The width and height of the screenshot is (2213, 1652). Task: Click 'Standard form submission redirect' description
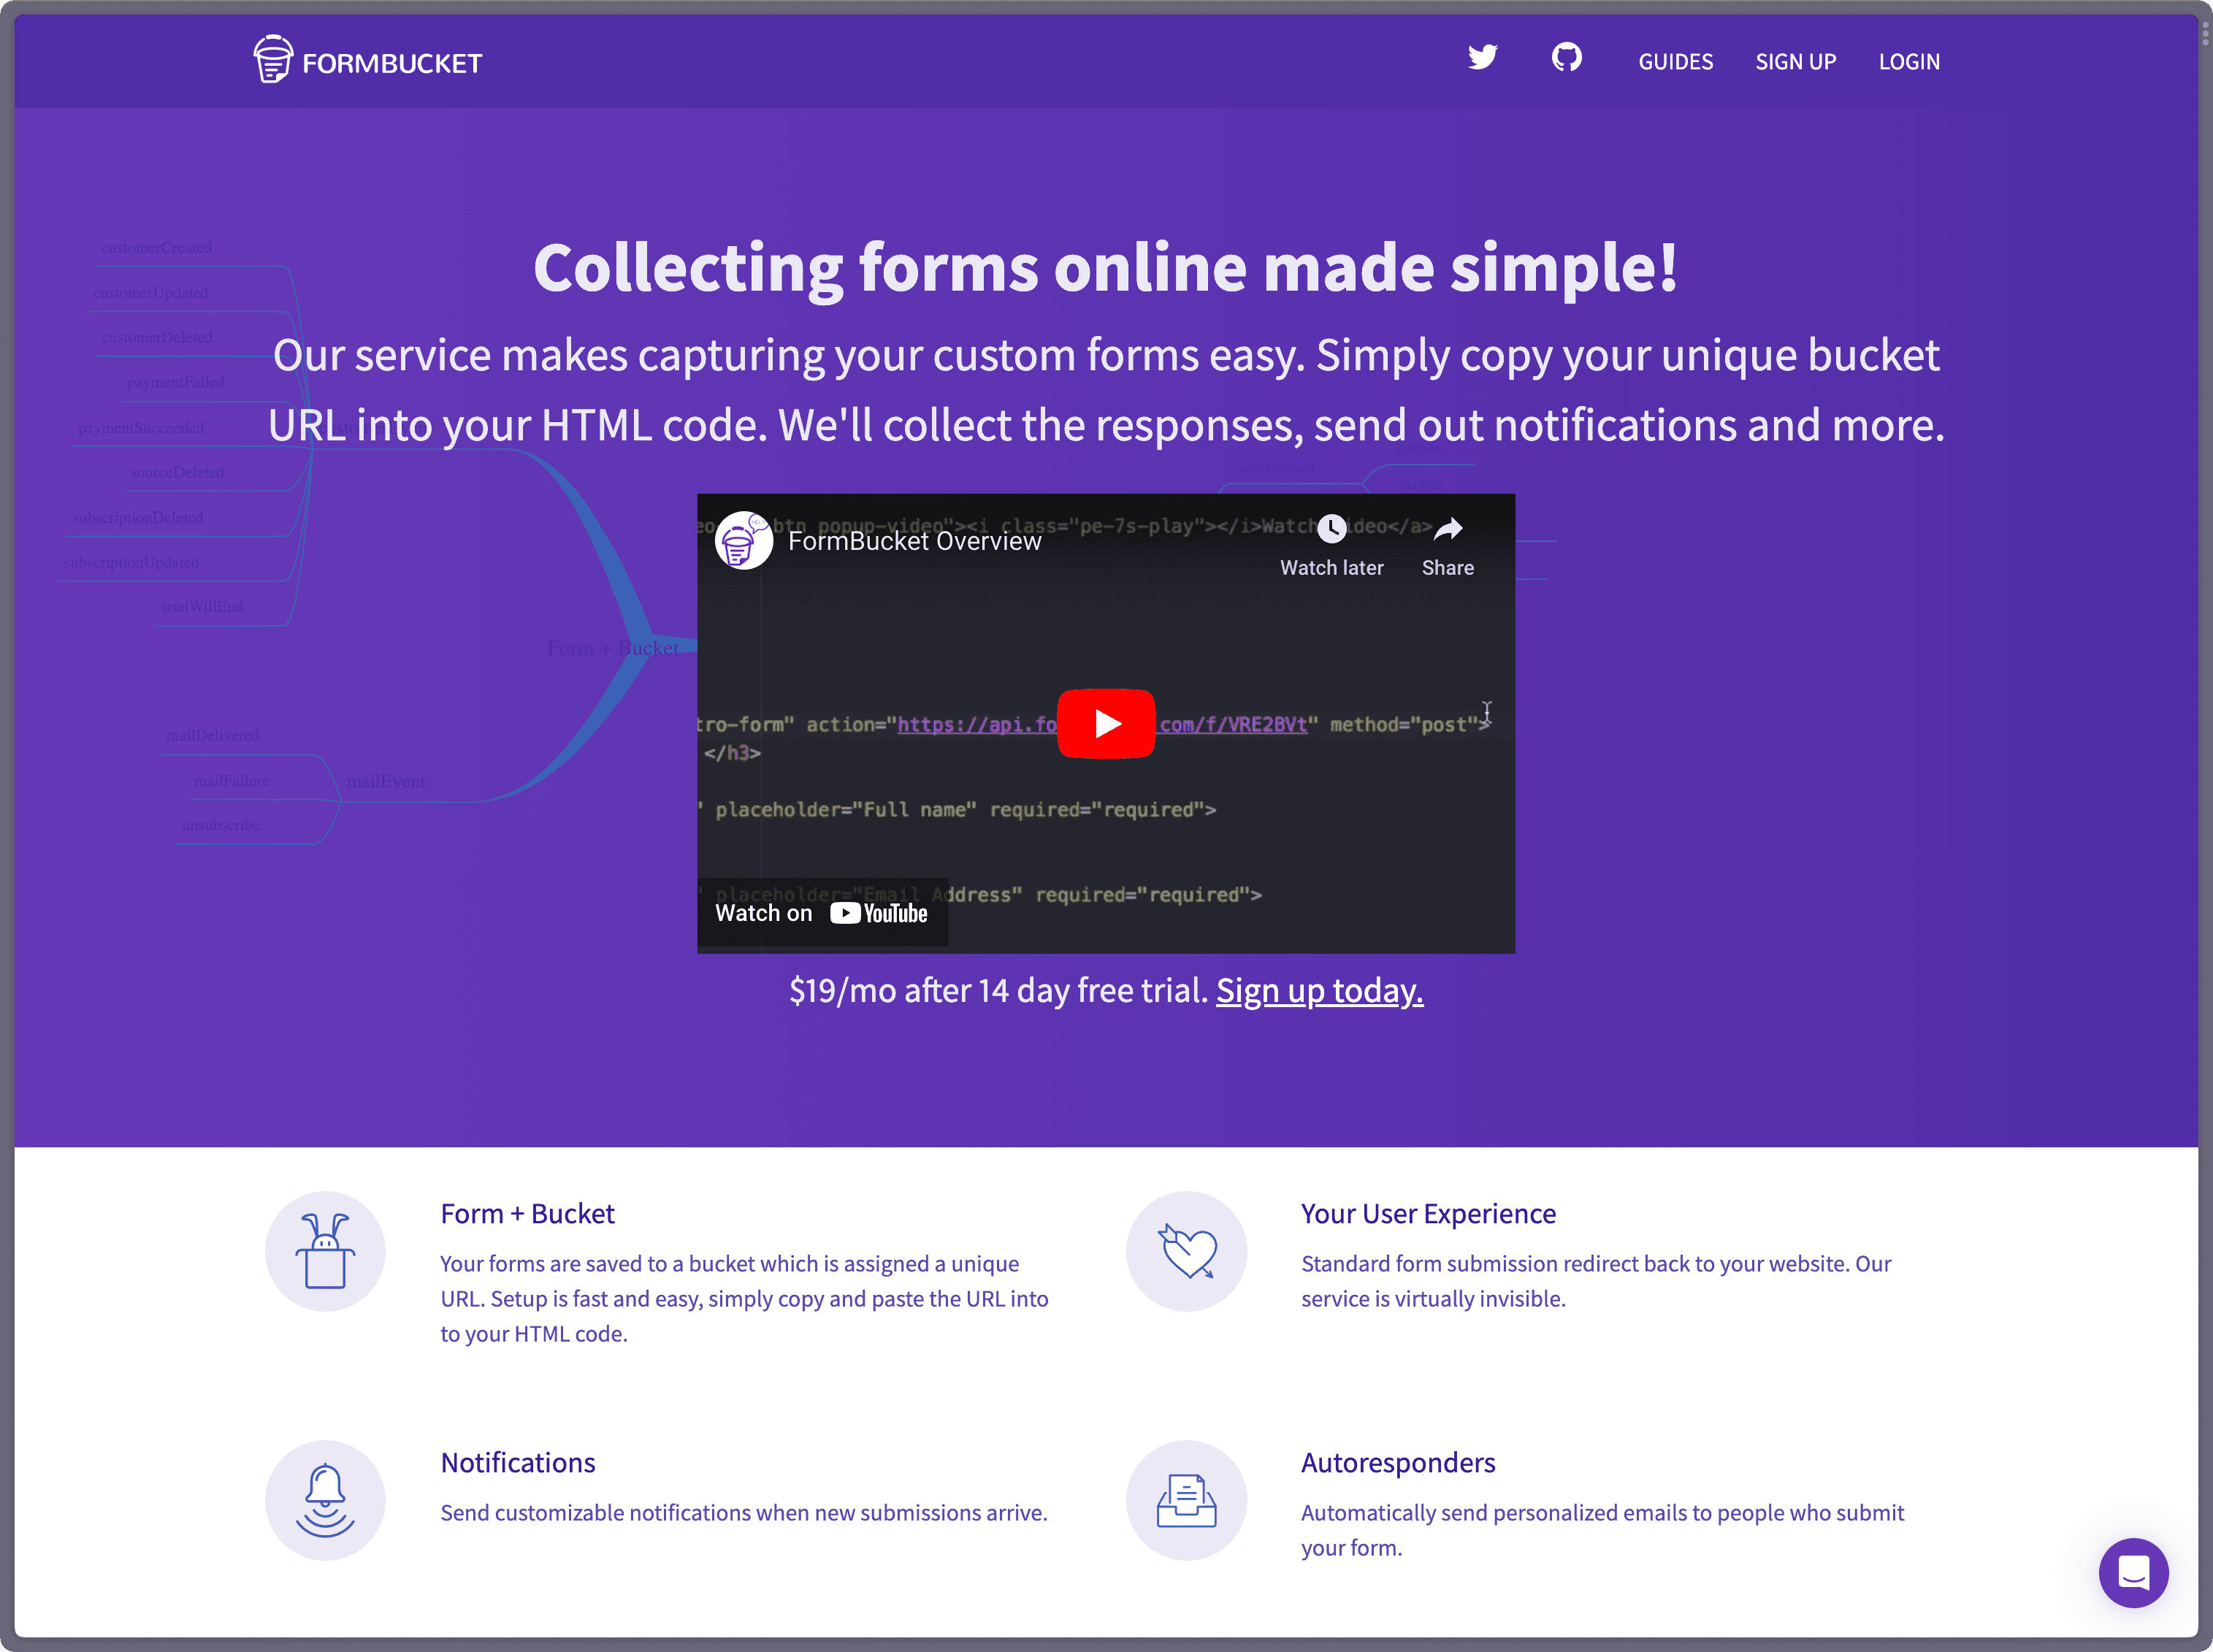pyautogui.click(x=1596, y=1280)
